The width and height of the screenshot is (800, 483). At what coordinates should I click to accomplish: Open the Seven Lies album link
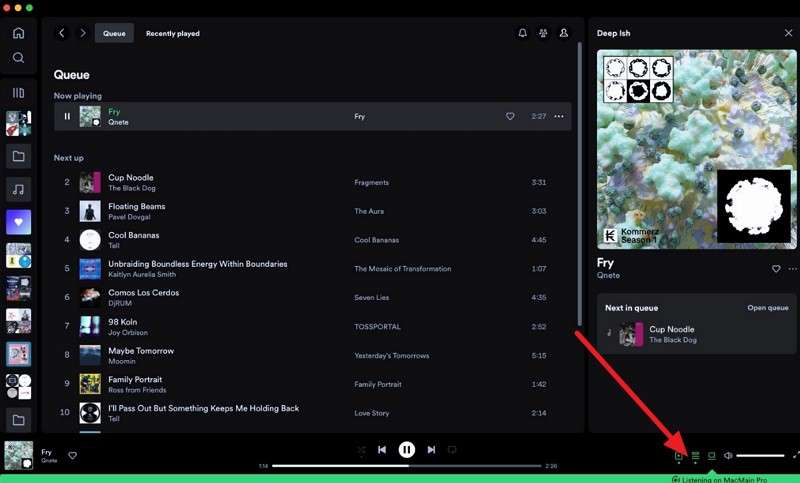pyautogui.click(x=371, y=297)
